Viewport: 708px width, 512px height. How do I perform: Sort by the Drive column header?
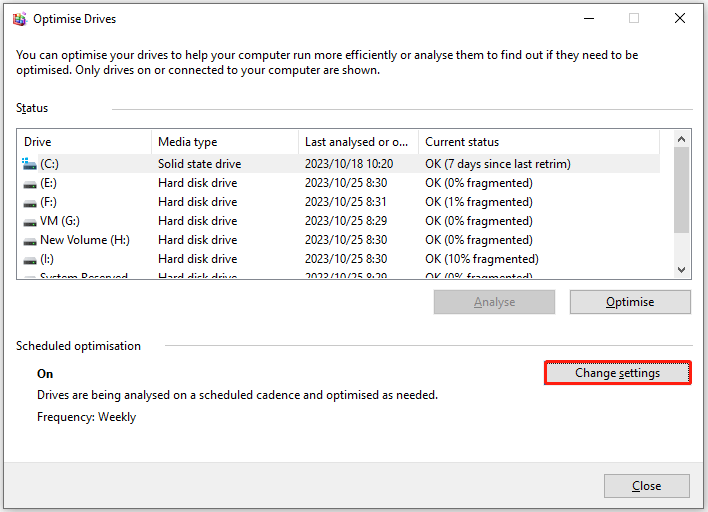(84, 142)
